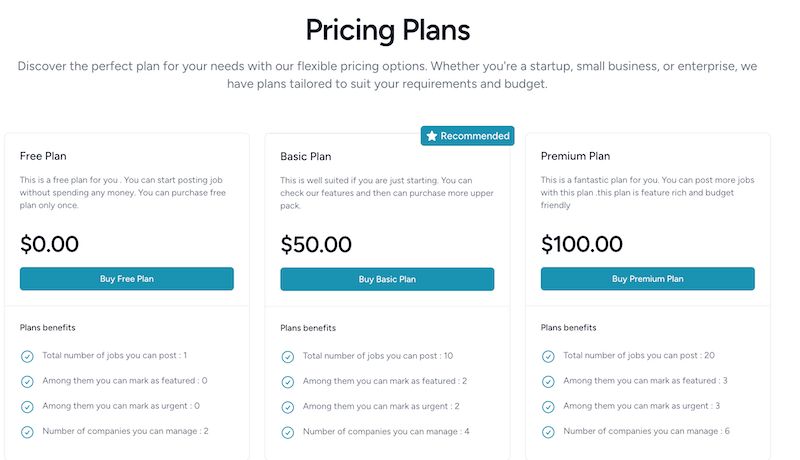Image resolution: width=800 pixels, height=460 pixels.
Task: Click the star icon in Recommended badge
Action: pyautogui.click(x=431, y=136)
